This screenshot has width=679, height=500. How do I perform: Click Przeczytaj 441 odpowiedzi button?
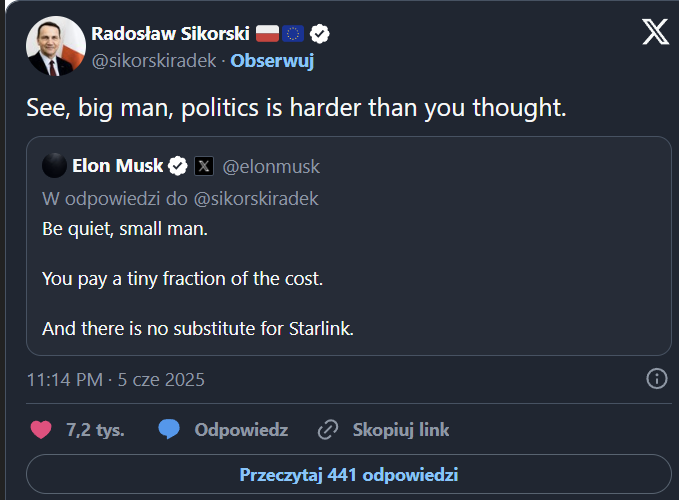point(348,474)
